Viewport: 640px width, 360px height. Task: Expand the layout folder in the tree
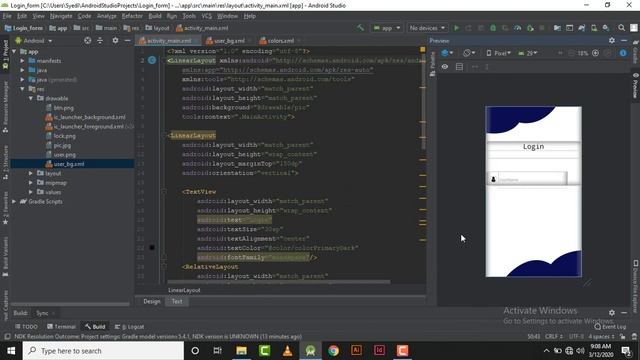point(31,173)
